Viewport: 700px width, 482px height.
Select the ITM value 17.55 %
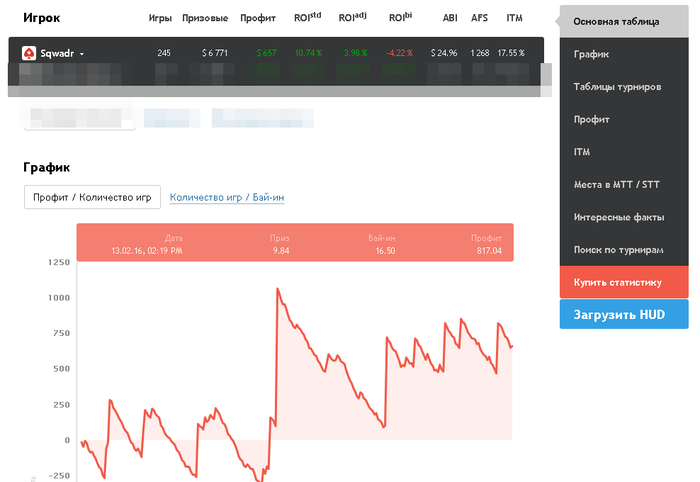[x=511, y=53]
